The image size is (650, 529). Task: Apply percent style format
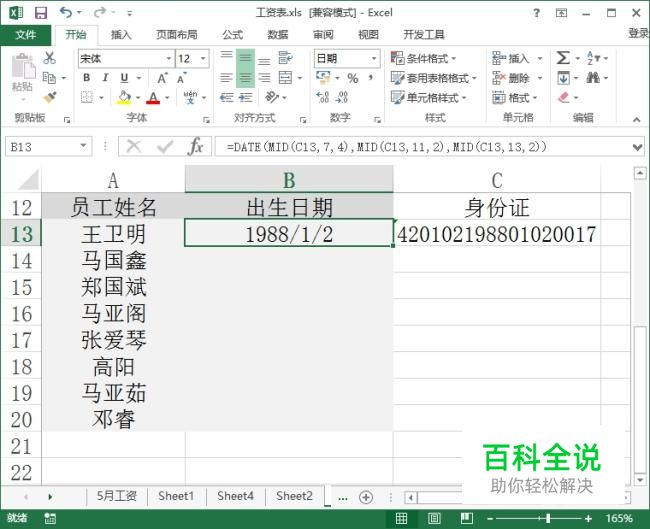(x=353, y=78)
